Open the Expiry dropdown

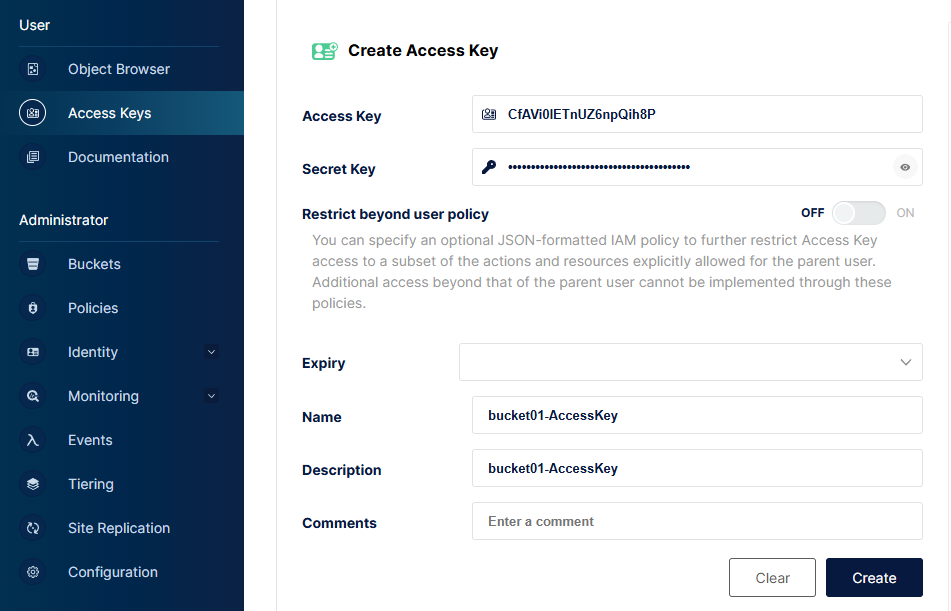(690, 362)
